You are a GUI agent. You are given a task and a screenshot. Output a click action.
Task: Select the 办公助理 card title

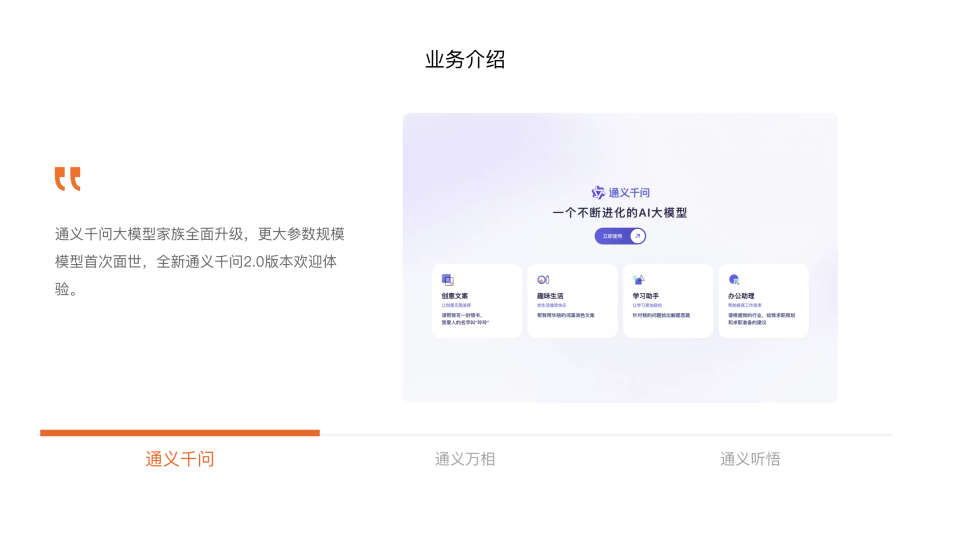coord(741,296)
